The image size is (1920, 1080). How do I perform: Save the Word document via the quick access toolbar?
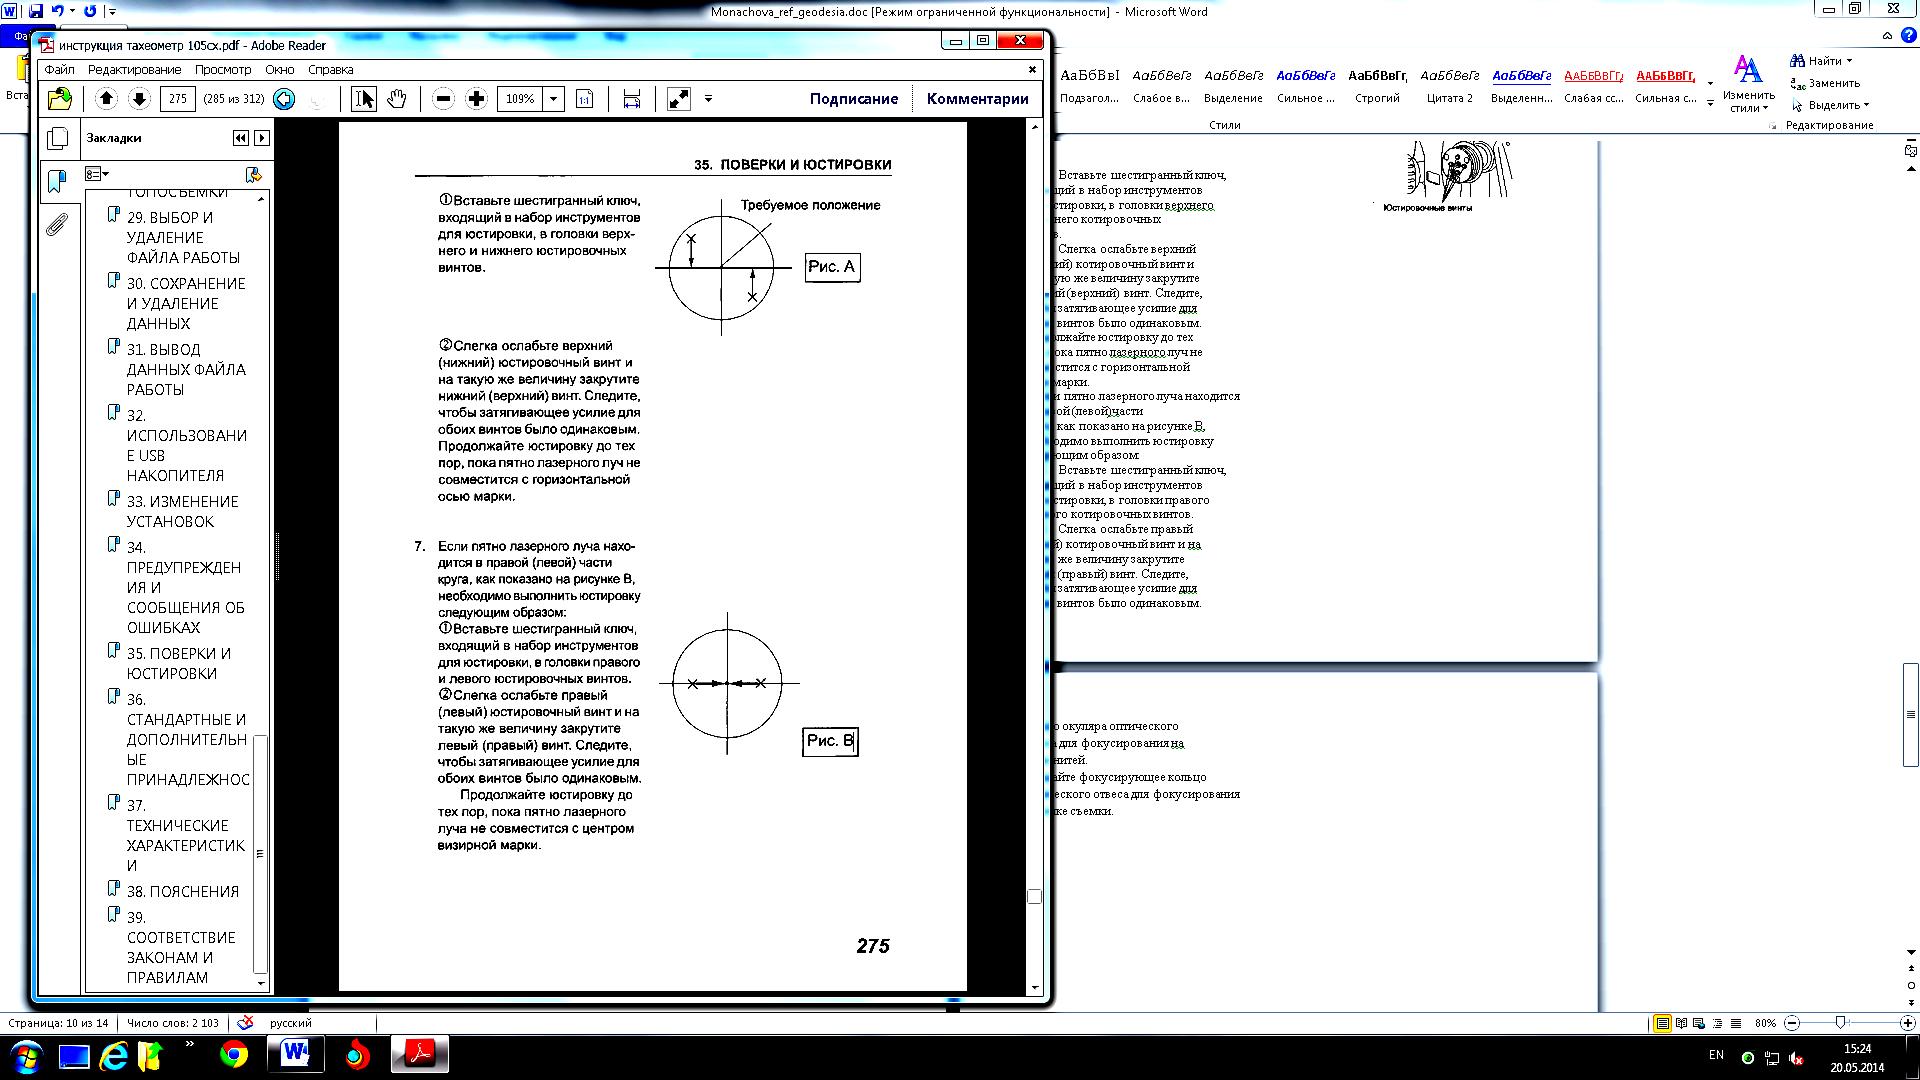37,11
